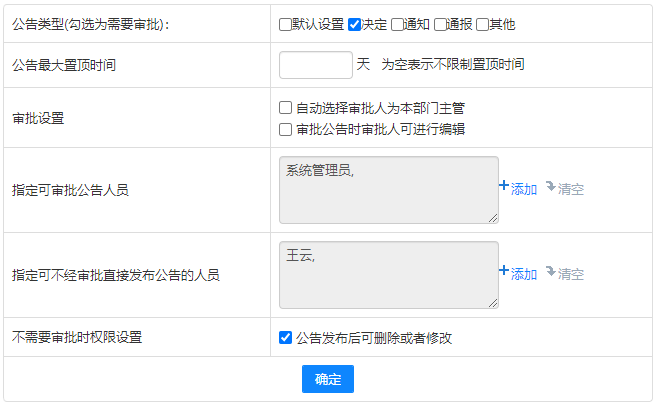
Task: Click 添加 link for approver list
Action: click(x=524, y=189)
